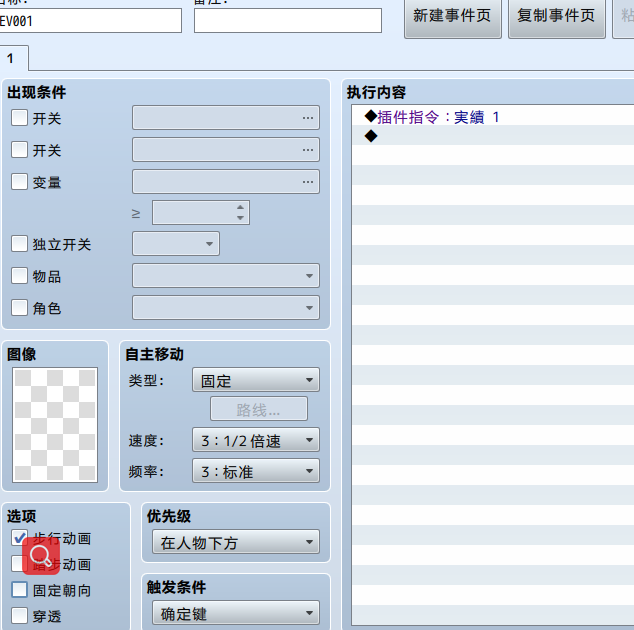Enable the second 开关 condition checkbox
Screen dimensions: 634x630
(19, 150)
